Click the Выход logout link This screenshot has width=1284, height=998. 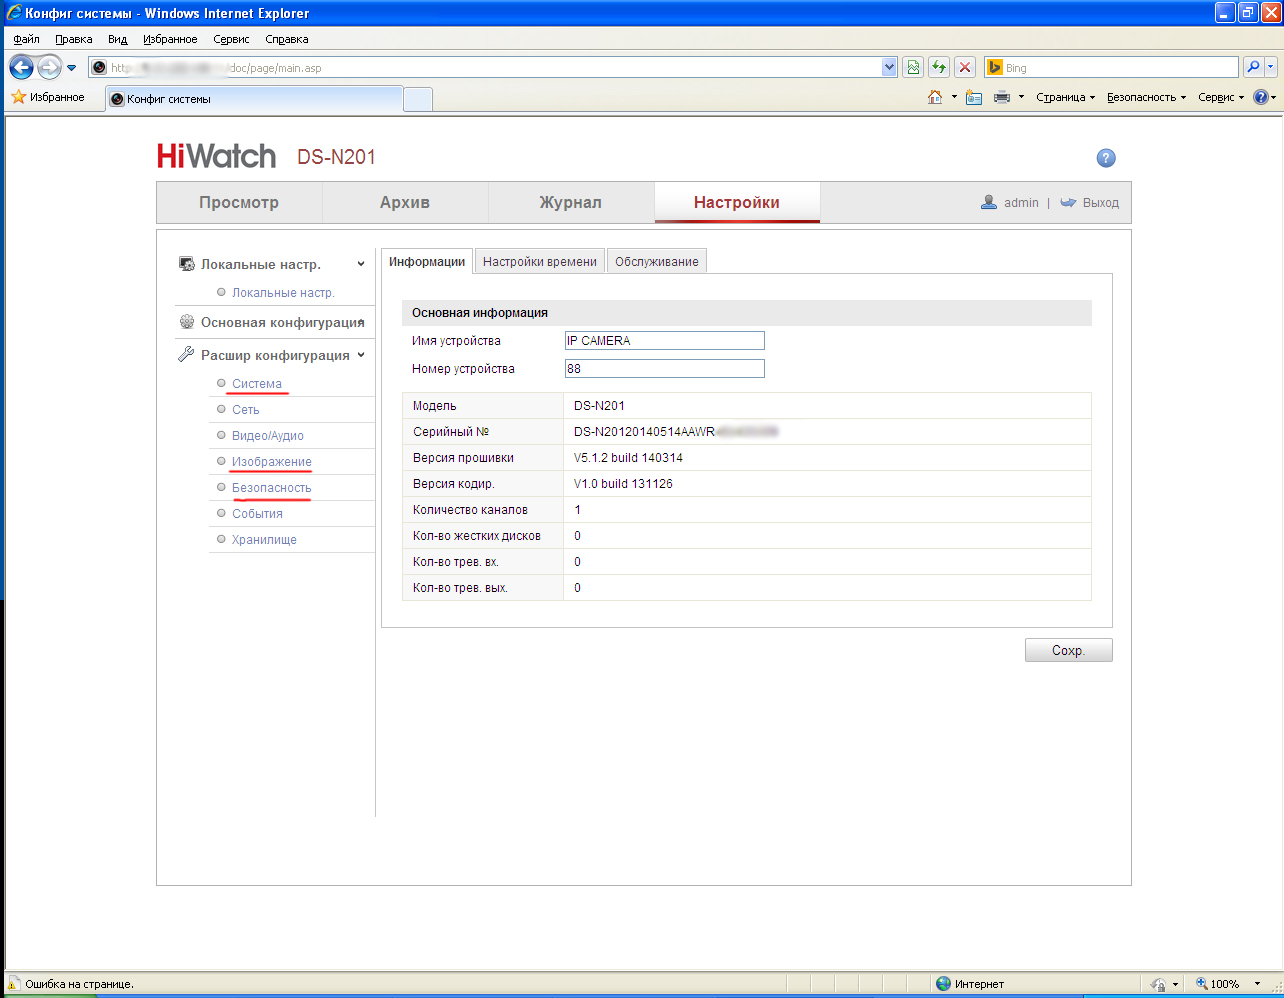pos(1101,202)
